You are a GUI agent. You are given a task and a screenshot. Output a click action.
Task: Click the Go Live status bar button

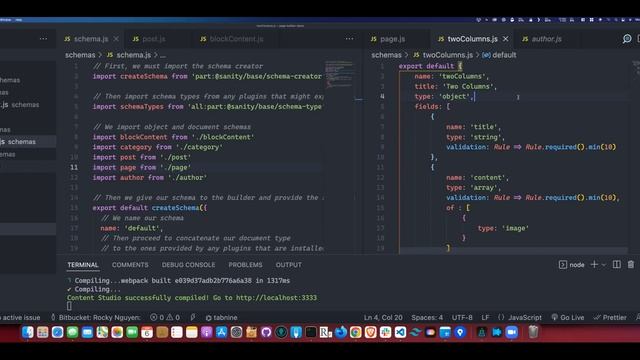568,317
